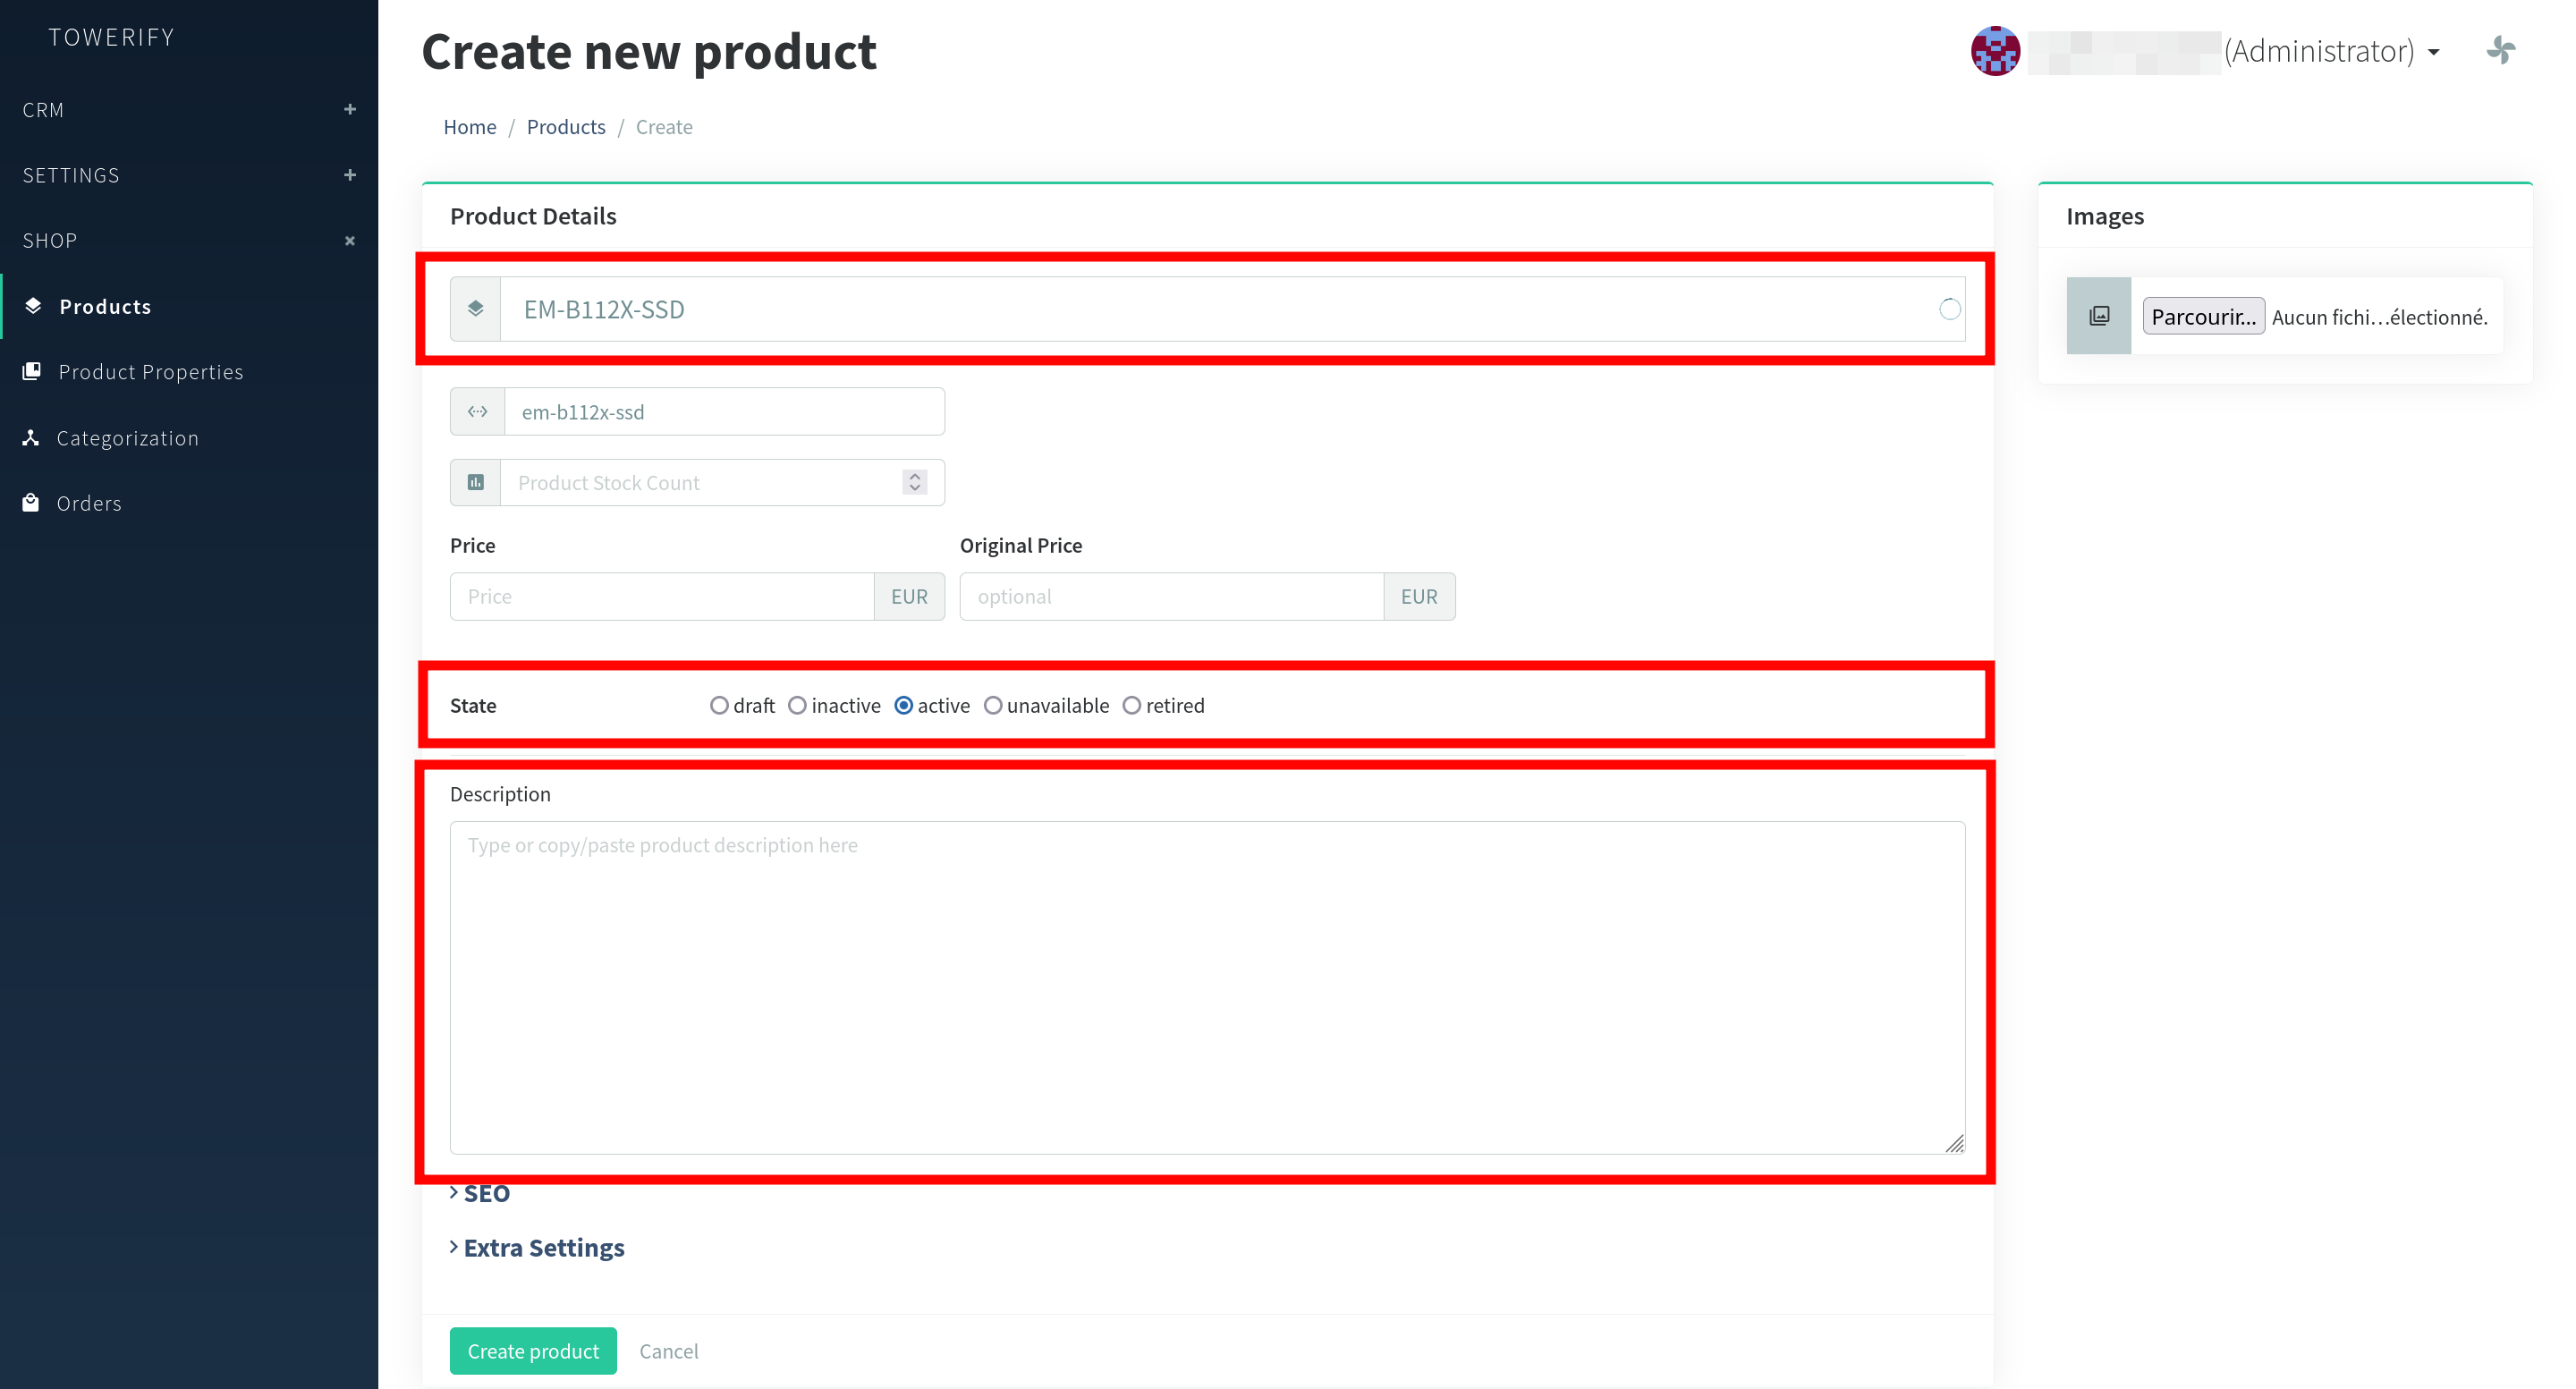Click the Product Stock Count stepper arrows
2576x1389 pixels.
click(914, 483)
